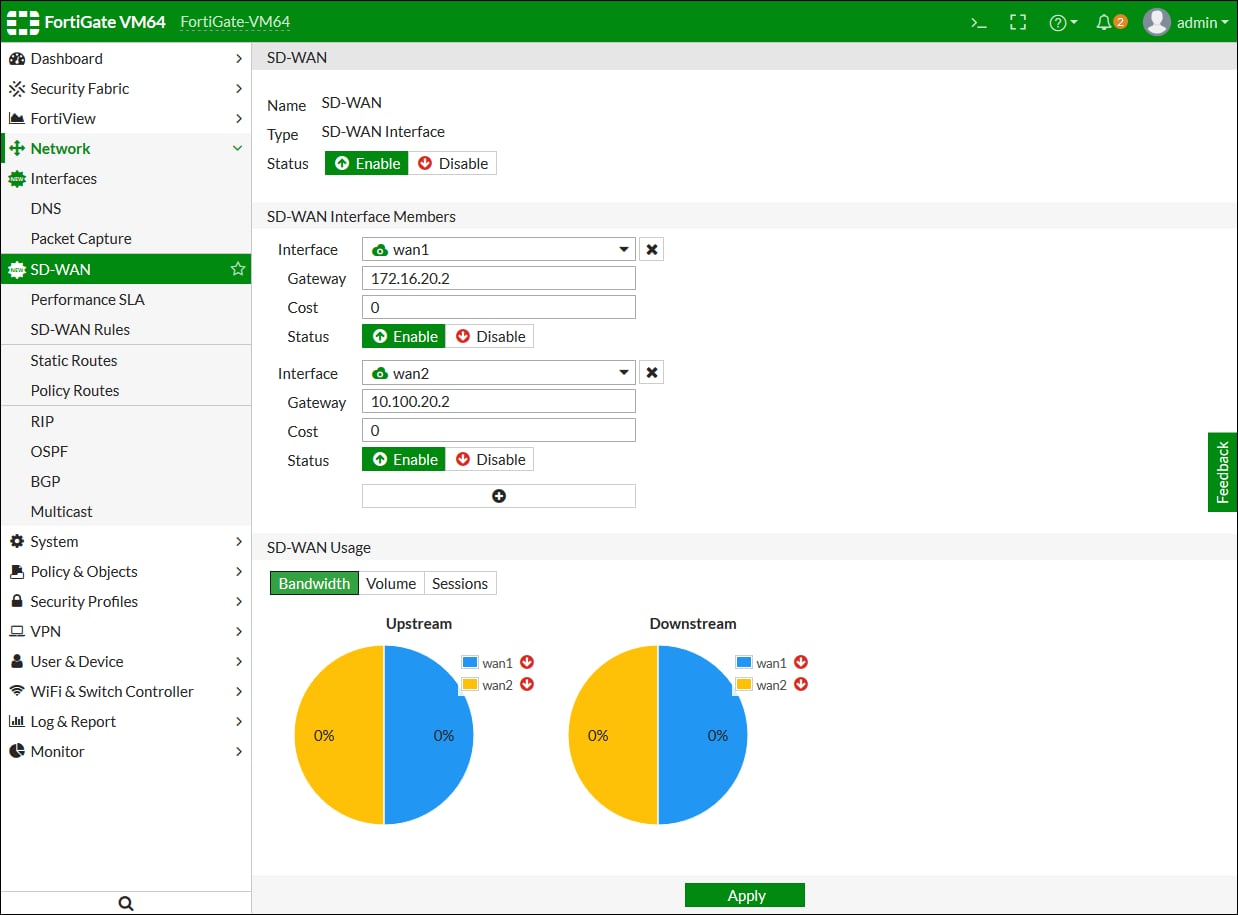1238x915 pixels.
Task: Expand the Dashboard menu
Action: coord(238,59)
